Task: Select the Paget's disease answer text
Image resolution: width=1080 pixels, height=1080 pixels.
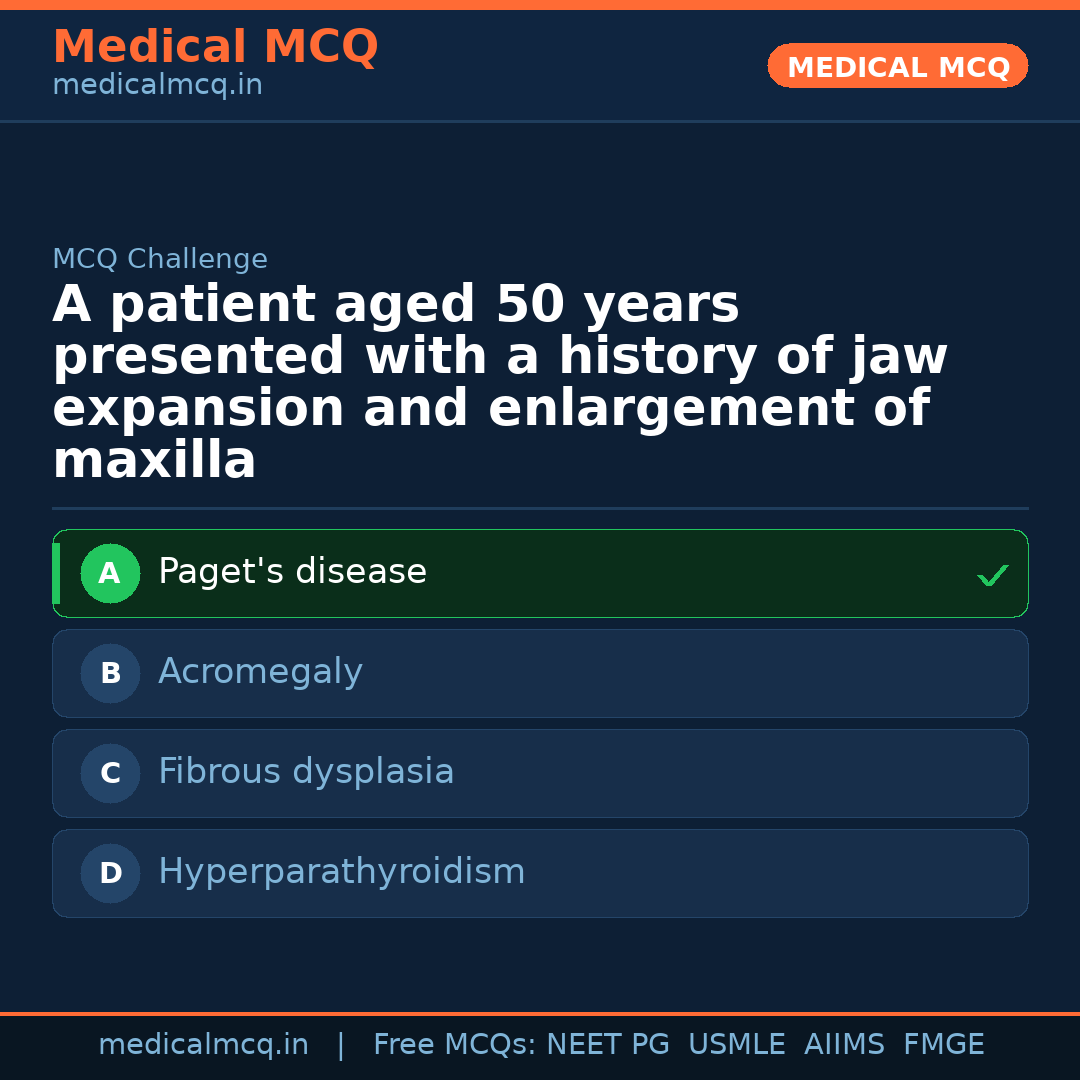Action: coord(292,572)
